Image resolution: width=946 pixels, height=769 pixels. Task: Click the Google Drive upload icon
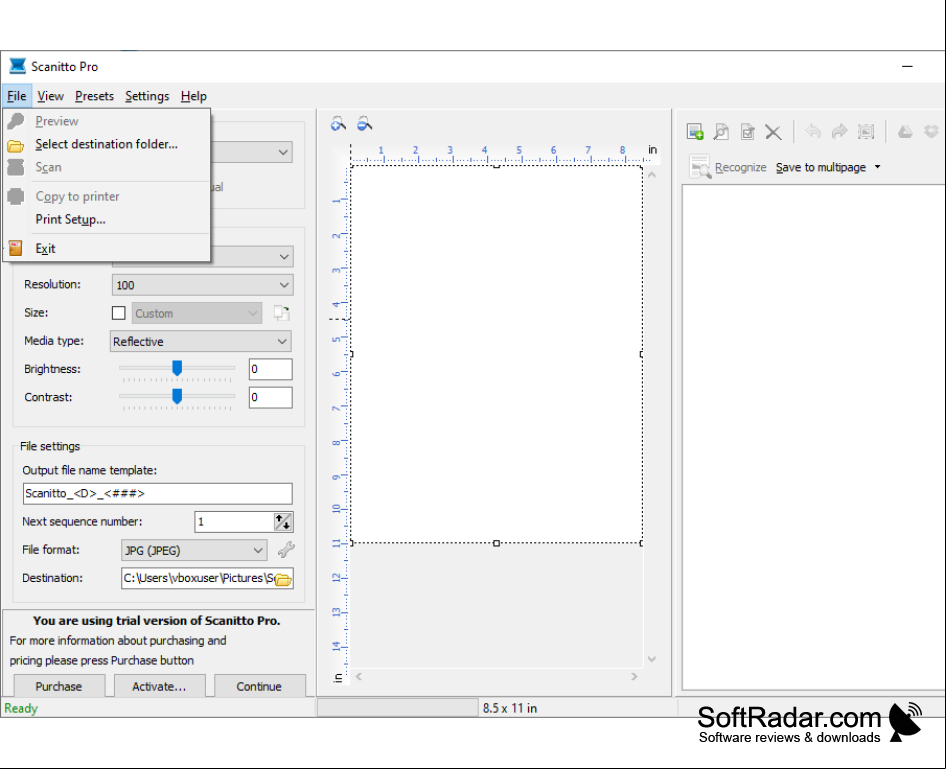(x=905, y=131)
